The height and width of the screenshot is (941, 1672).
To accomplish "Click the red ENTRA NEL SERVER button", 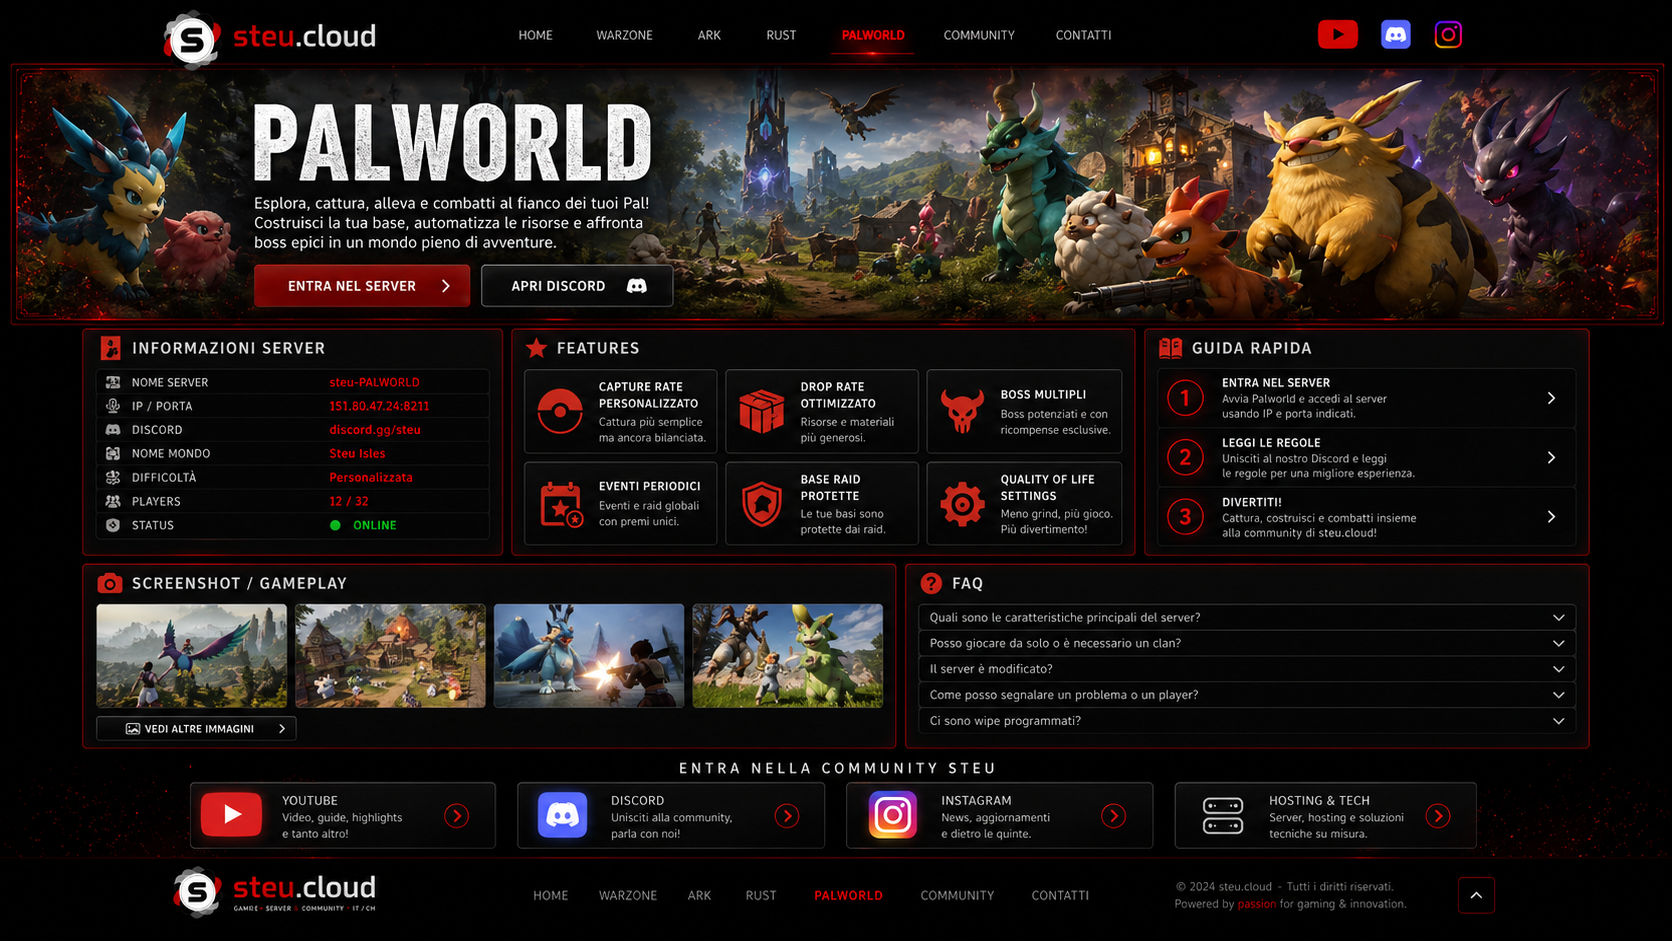I will (x=362, y=286).
